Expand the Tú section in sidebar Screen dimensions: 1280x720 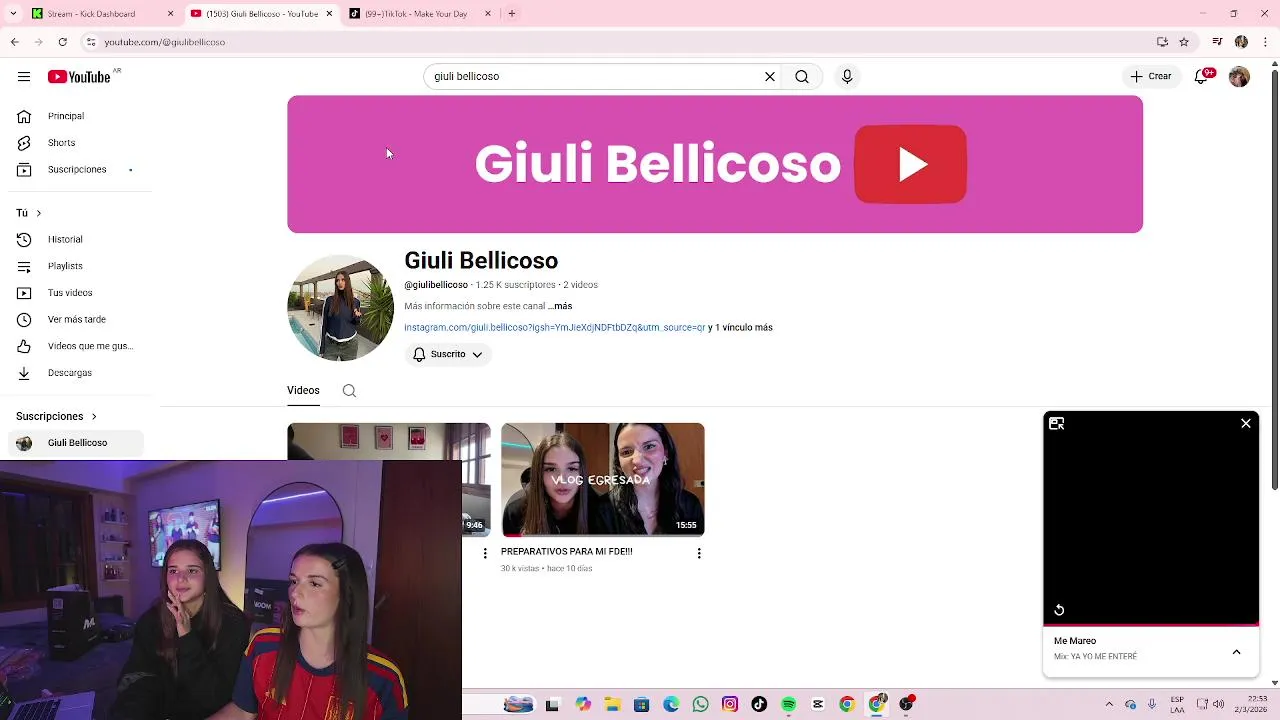(29, 213)
